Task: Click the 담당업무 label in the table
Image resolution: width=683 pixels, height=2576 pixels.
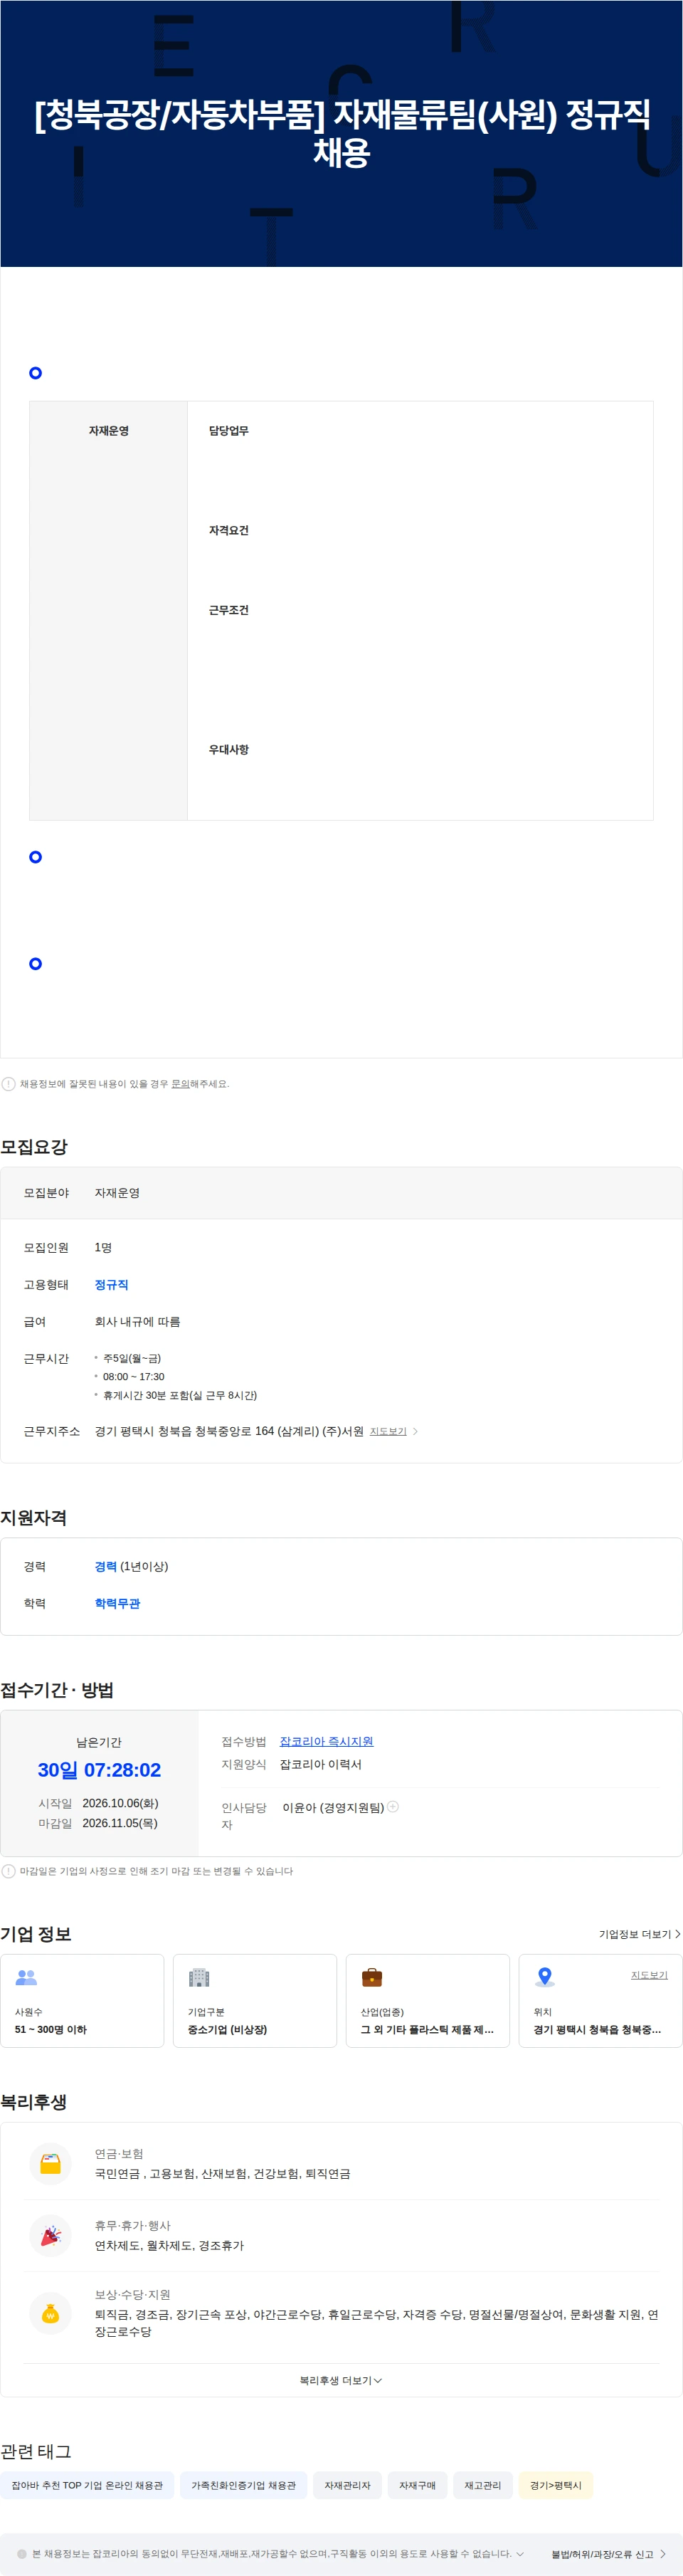Action: [229, 431]
